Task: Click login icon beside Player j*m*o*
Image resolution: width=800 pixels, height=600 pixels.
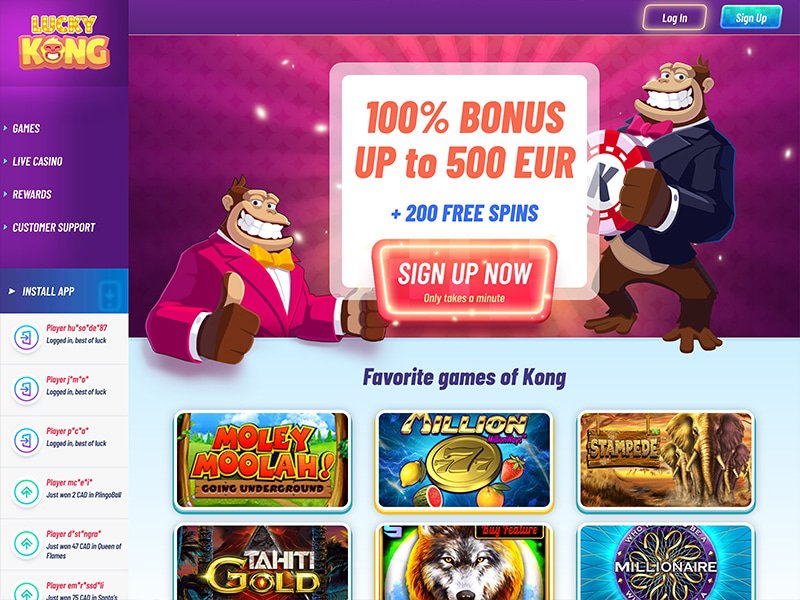Action: coord(27,389)
